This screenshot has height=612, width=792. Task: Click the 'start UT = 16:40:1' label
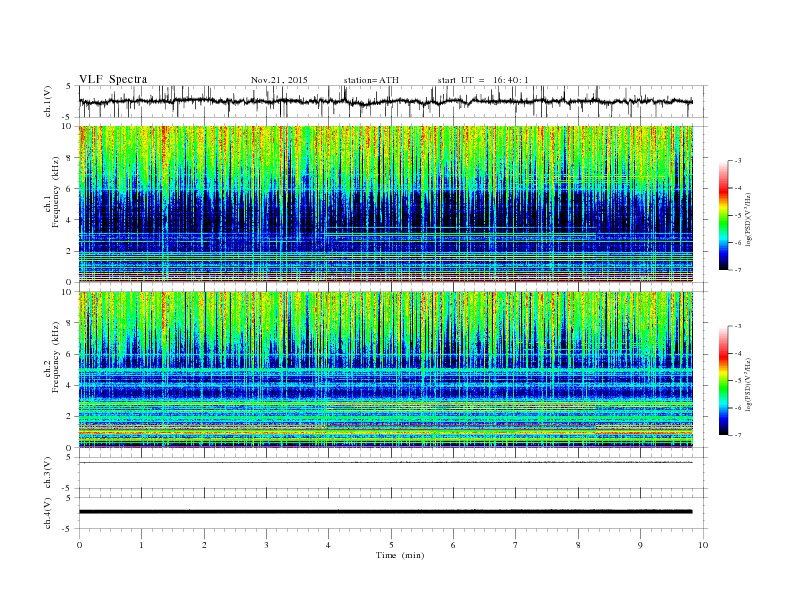483,80
